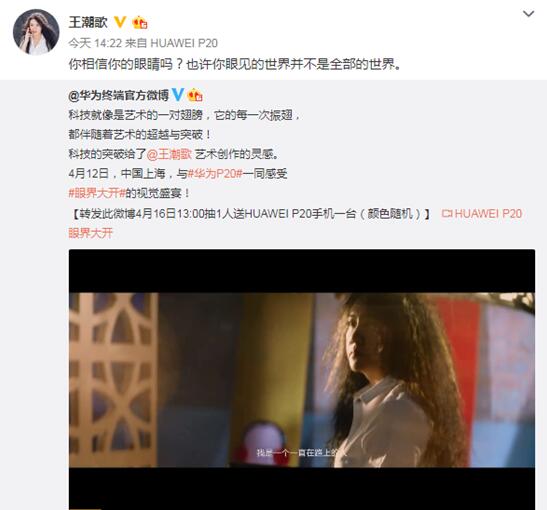Click the main post text 你相信你的眼睛吗
Screen dimensions: 547x510
(x=120, y=64)
